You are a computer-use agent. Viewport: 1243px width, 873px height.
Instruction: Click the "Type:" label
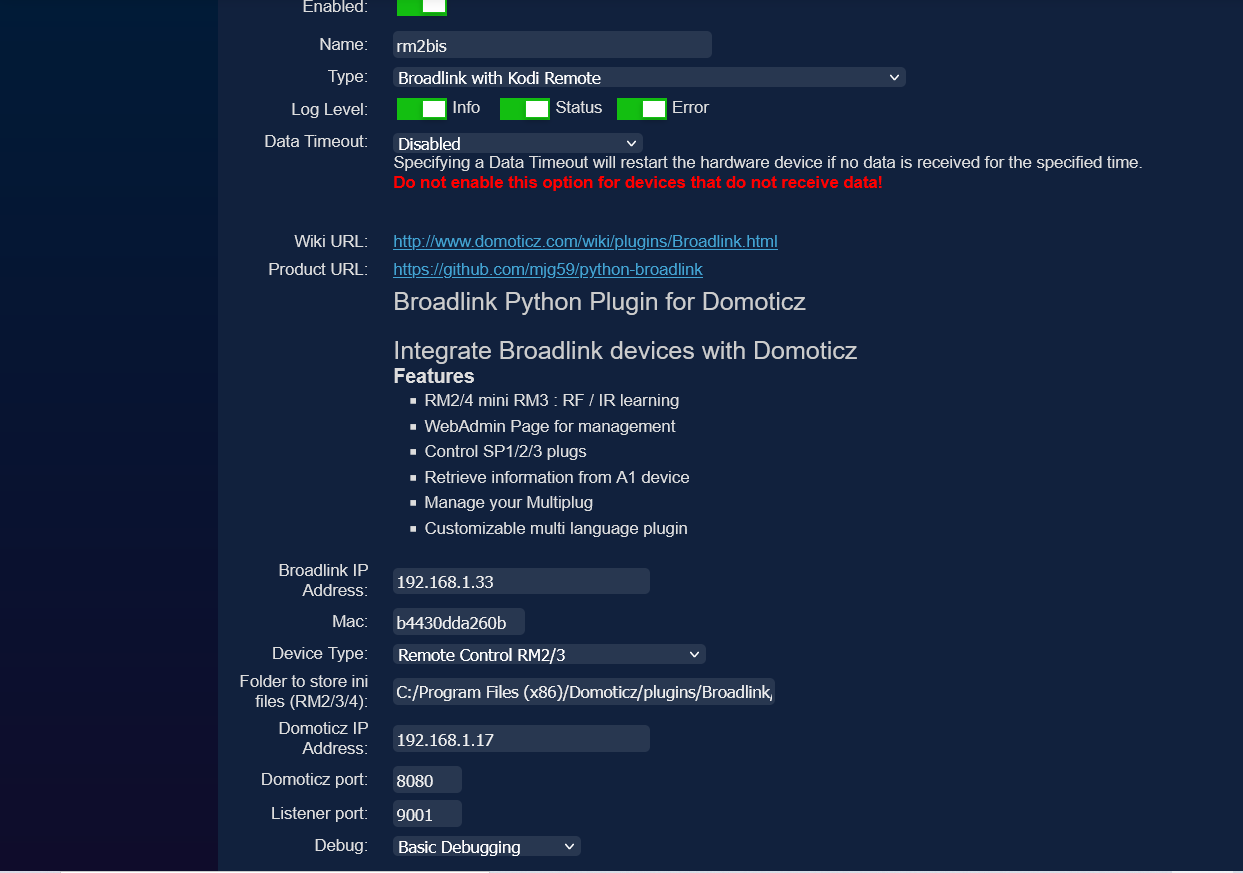348,76
